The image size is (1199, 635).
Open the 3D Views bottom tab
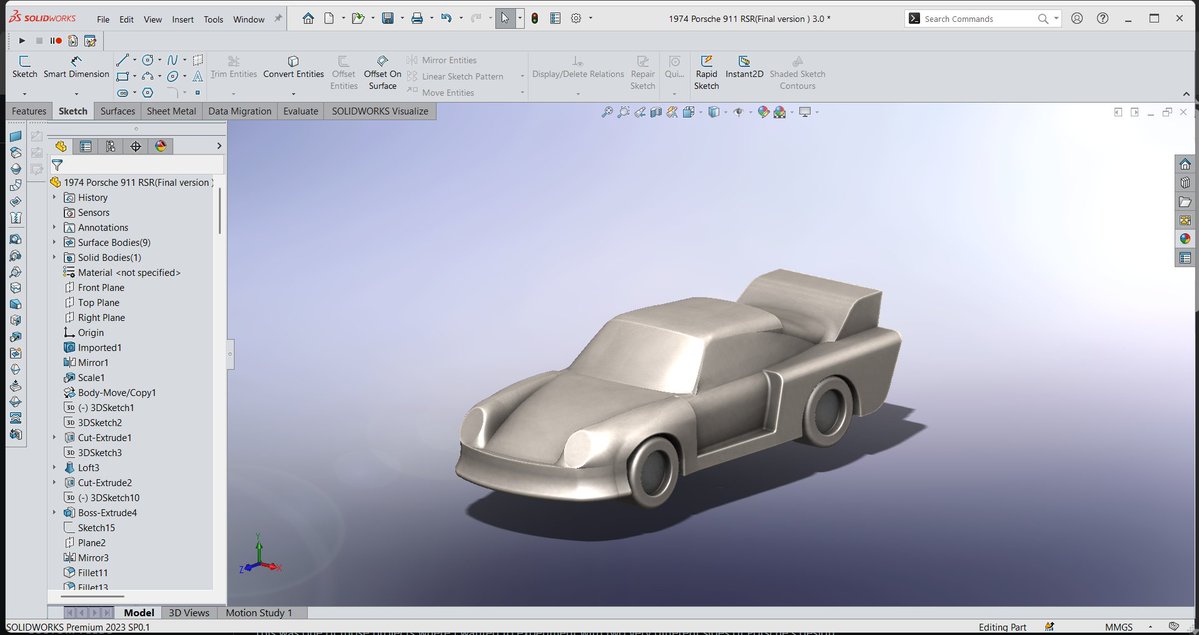[x=189, y=613]
